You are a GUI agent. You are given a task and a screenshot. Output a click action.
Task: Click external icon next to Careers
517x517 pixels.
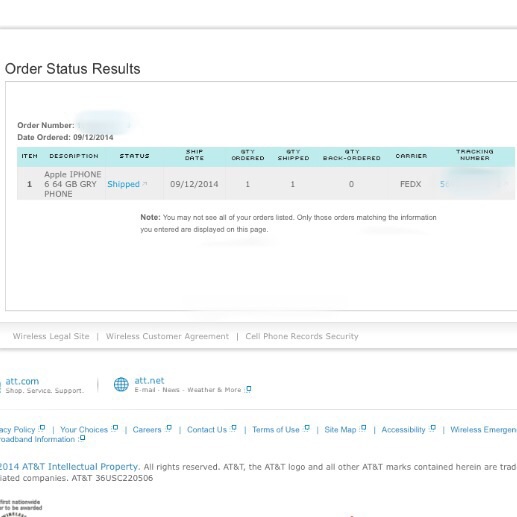pos(169,428)
